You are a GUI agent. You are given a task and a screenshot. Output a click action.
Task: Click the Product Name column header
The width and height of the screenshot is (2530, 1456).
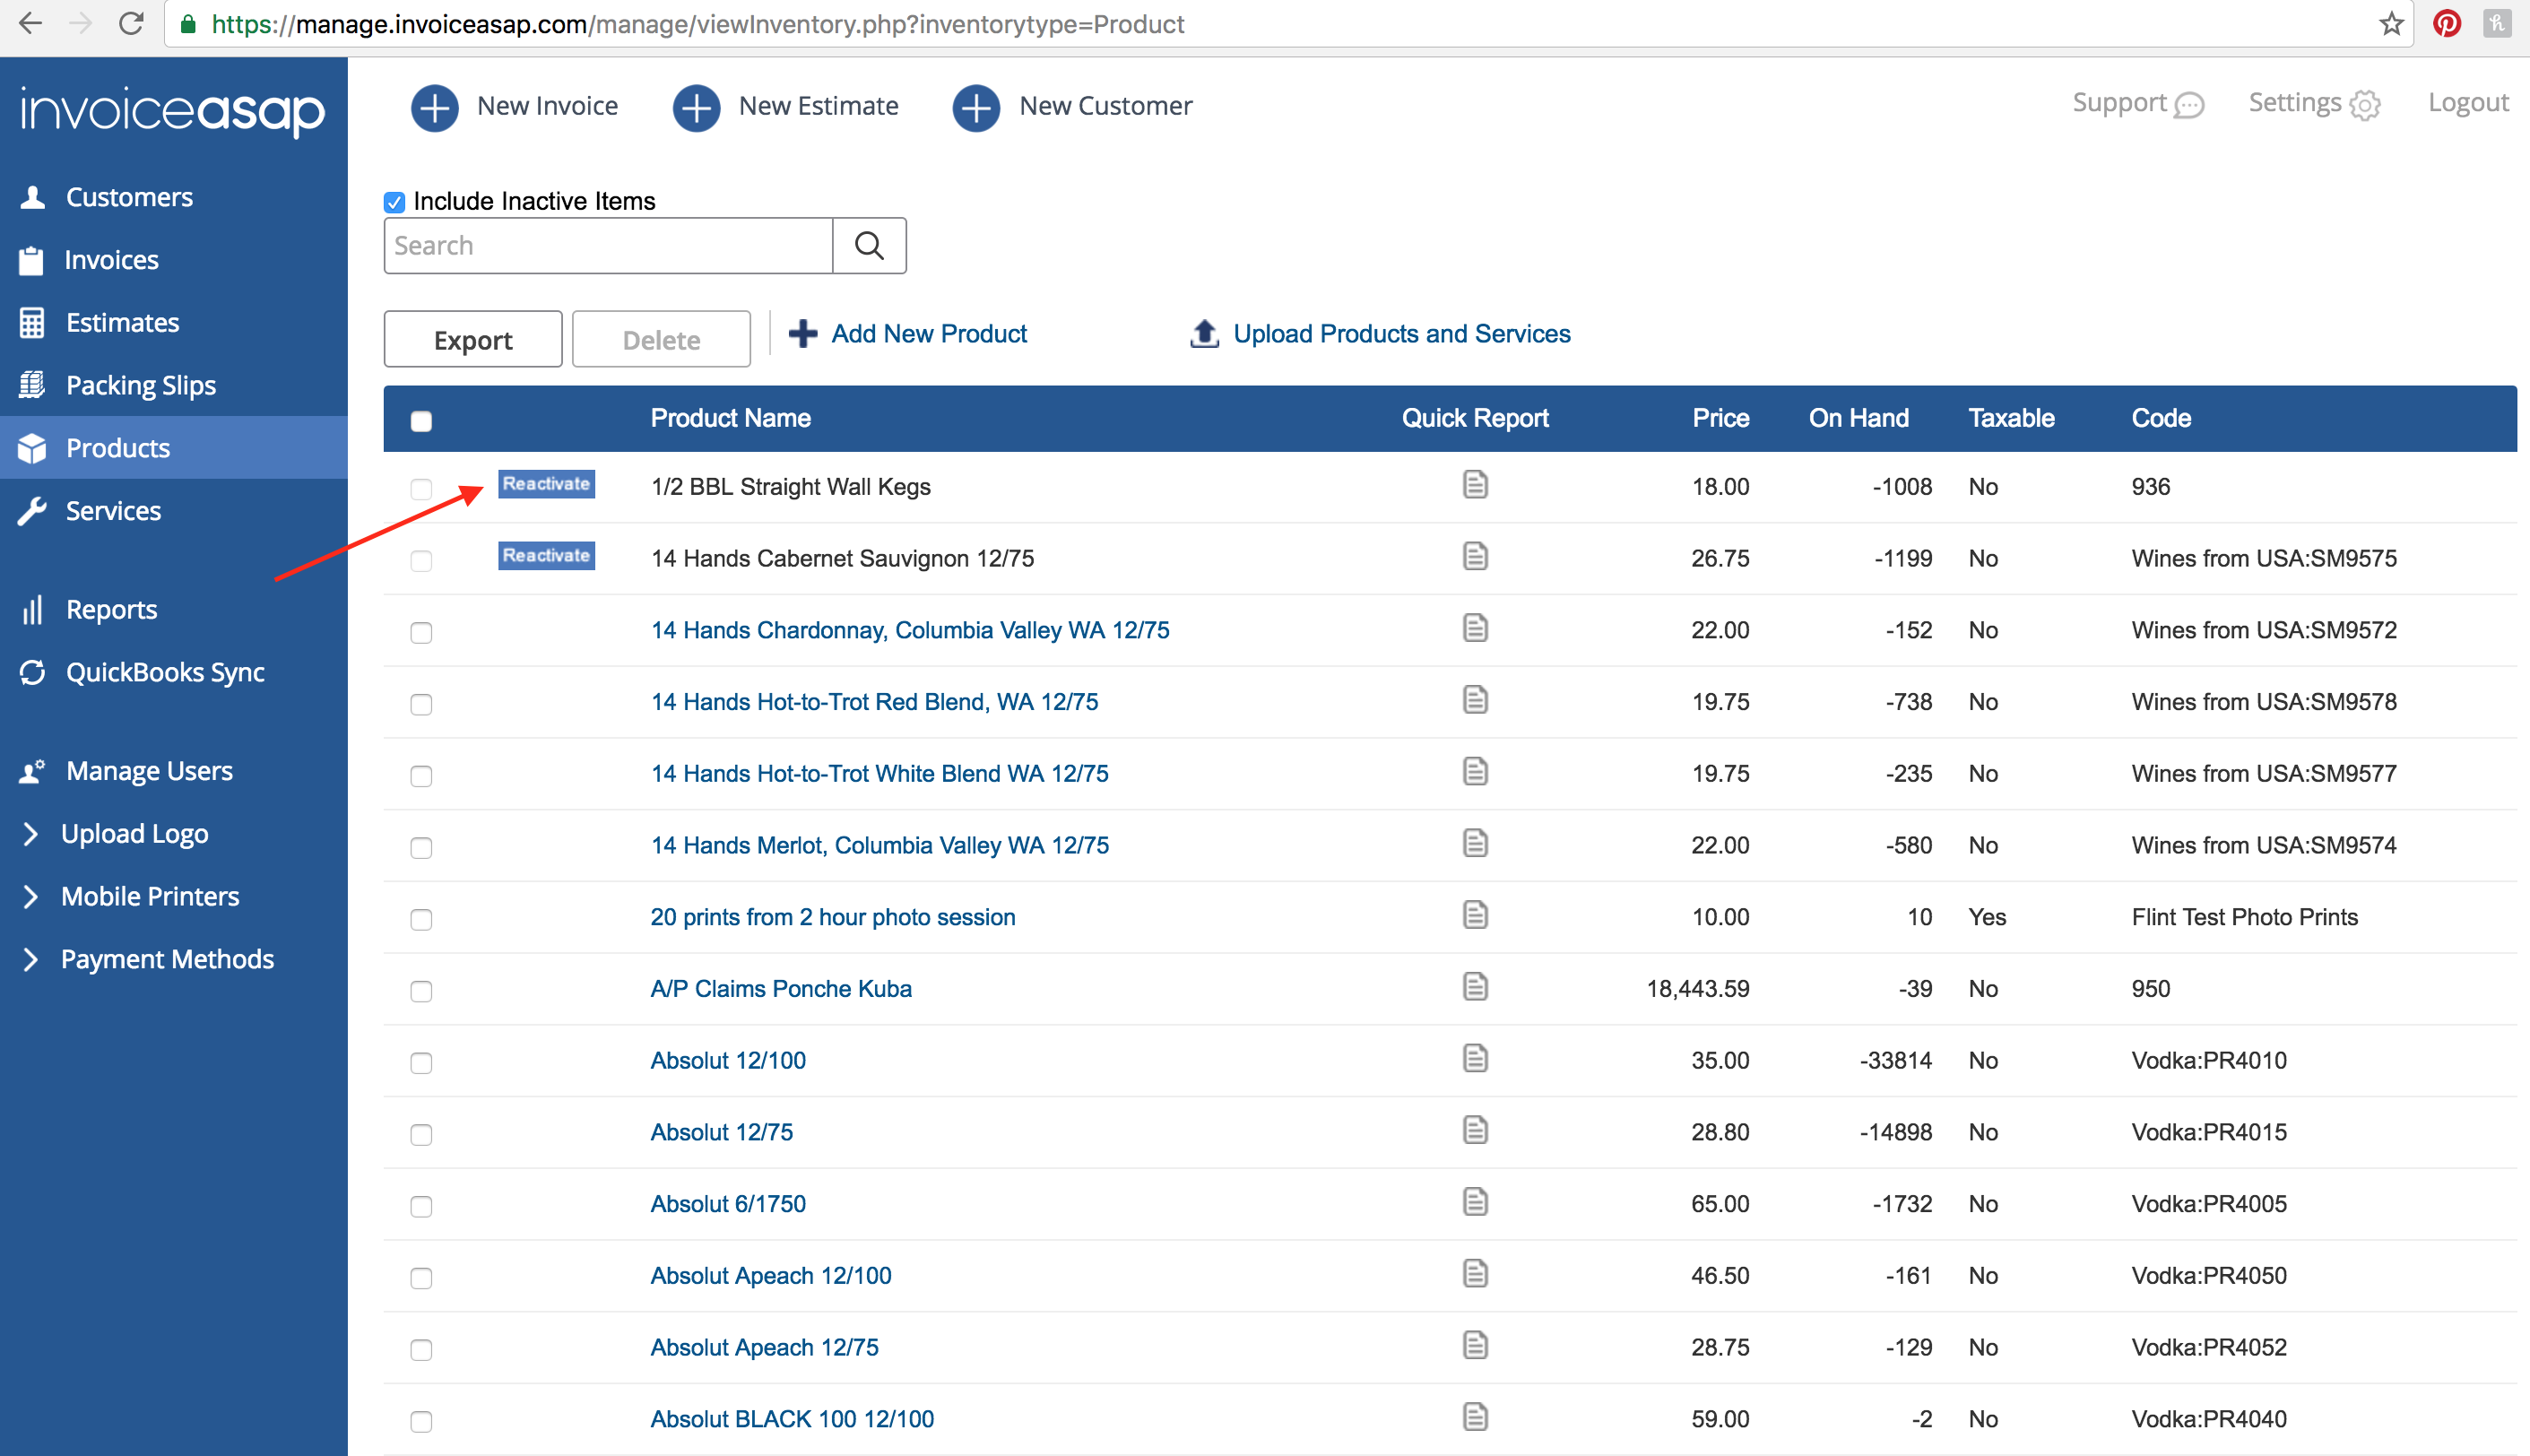tap(731, 418)
